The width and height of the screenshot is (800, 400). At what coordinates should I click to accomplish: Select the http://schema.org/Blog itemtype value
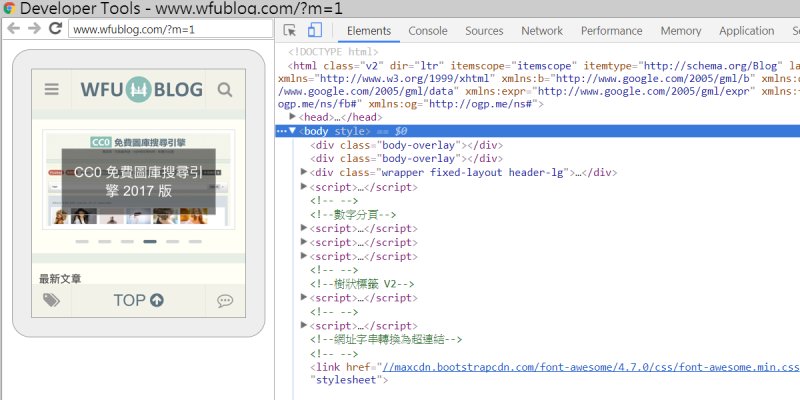click(x=713, y=66)
